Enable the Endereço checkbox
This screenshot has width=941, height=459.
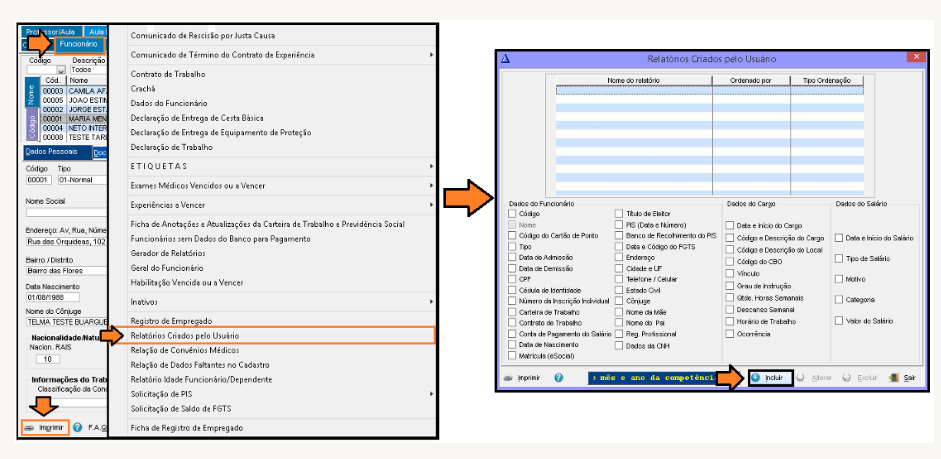coord(619,257)
